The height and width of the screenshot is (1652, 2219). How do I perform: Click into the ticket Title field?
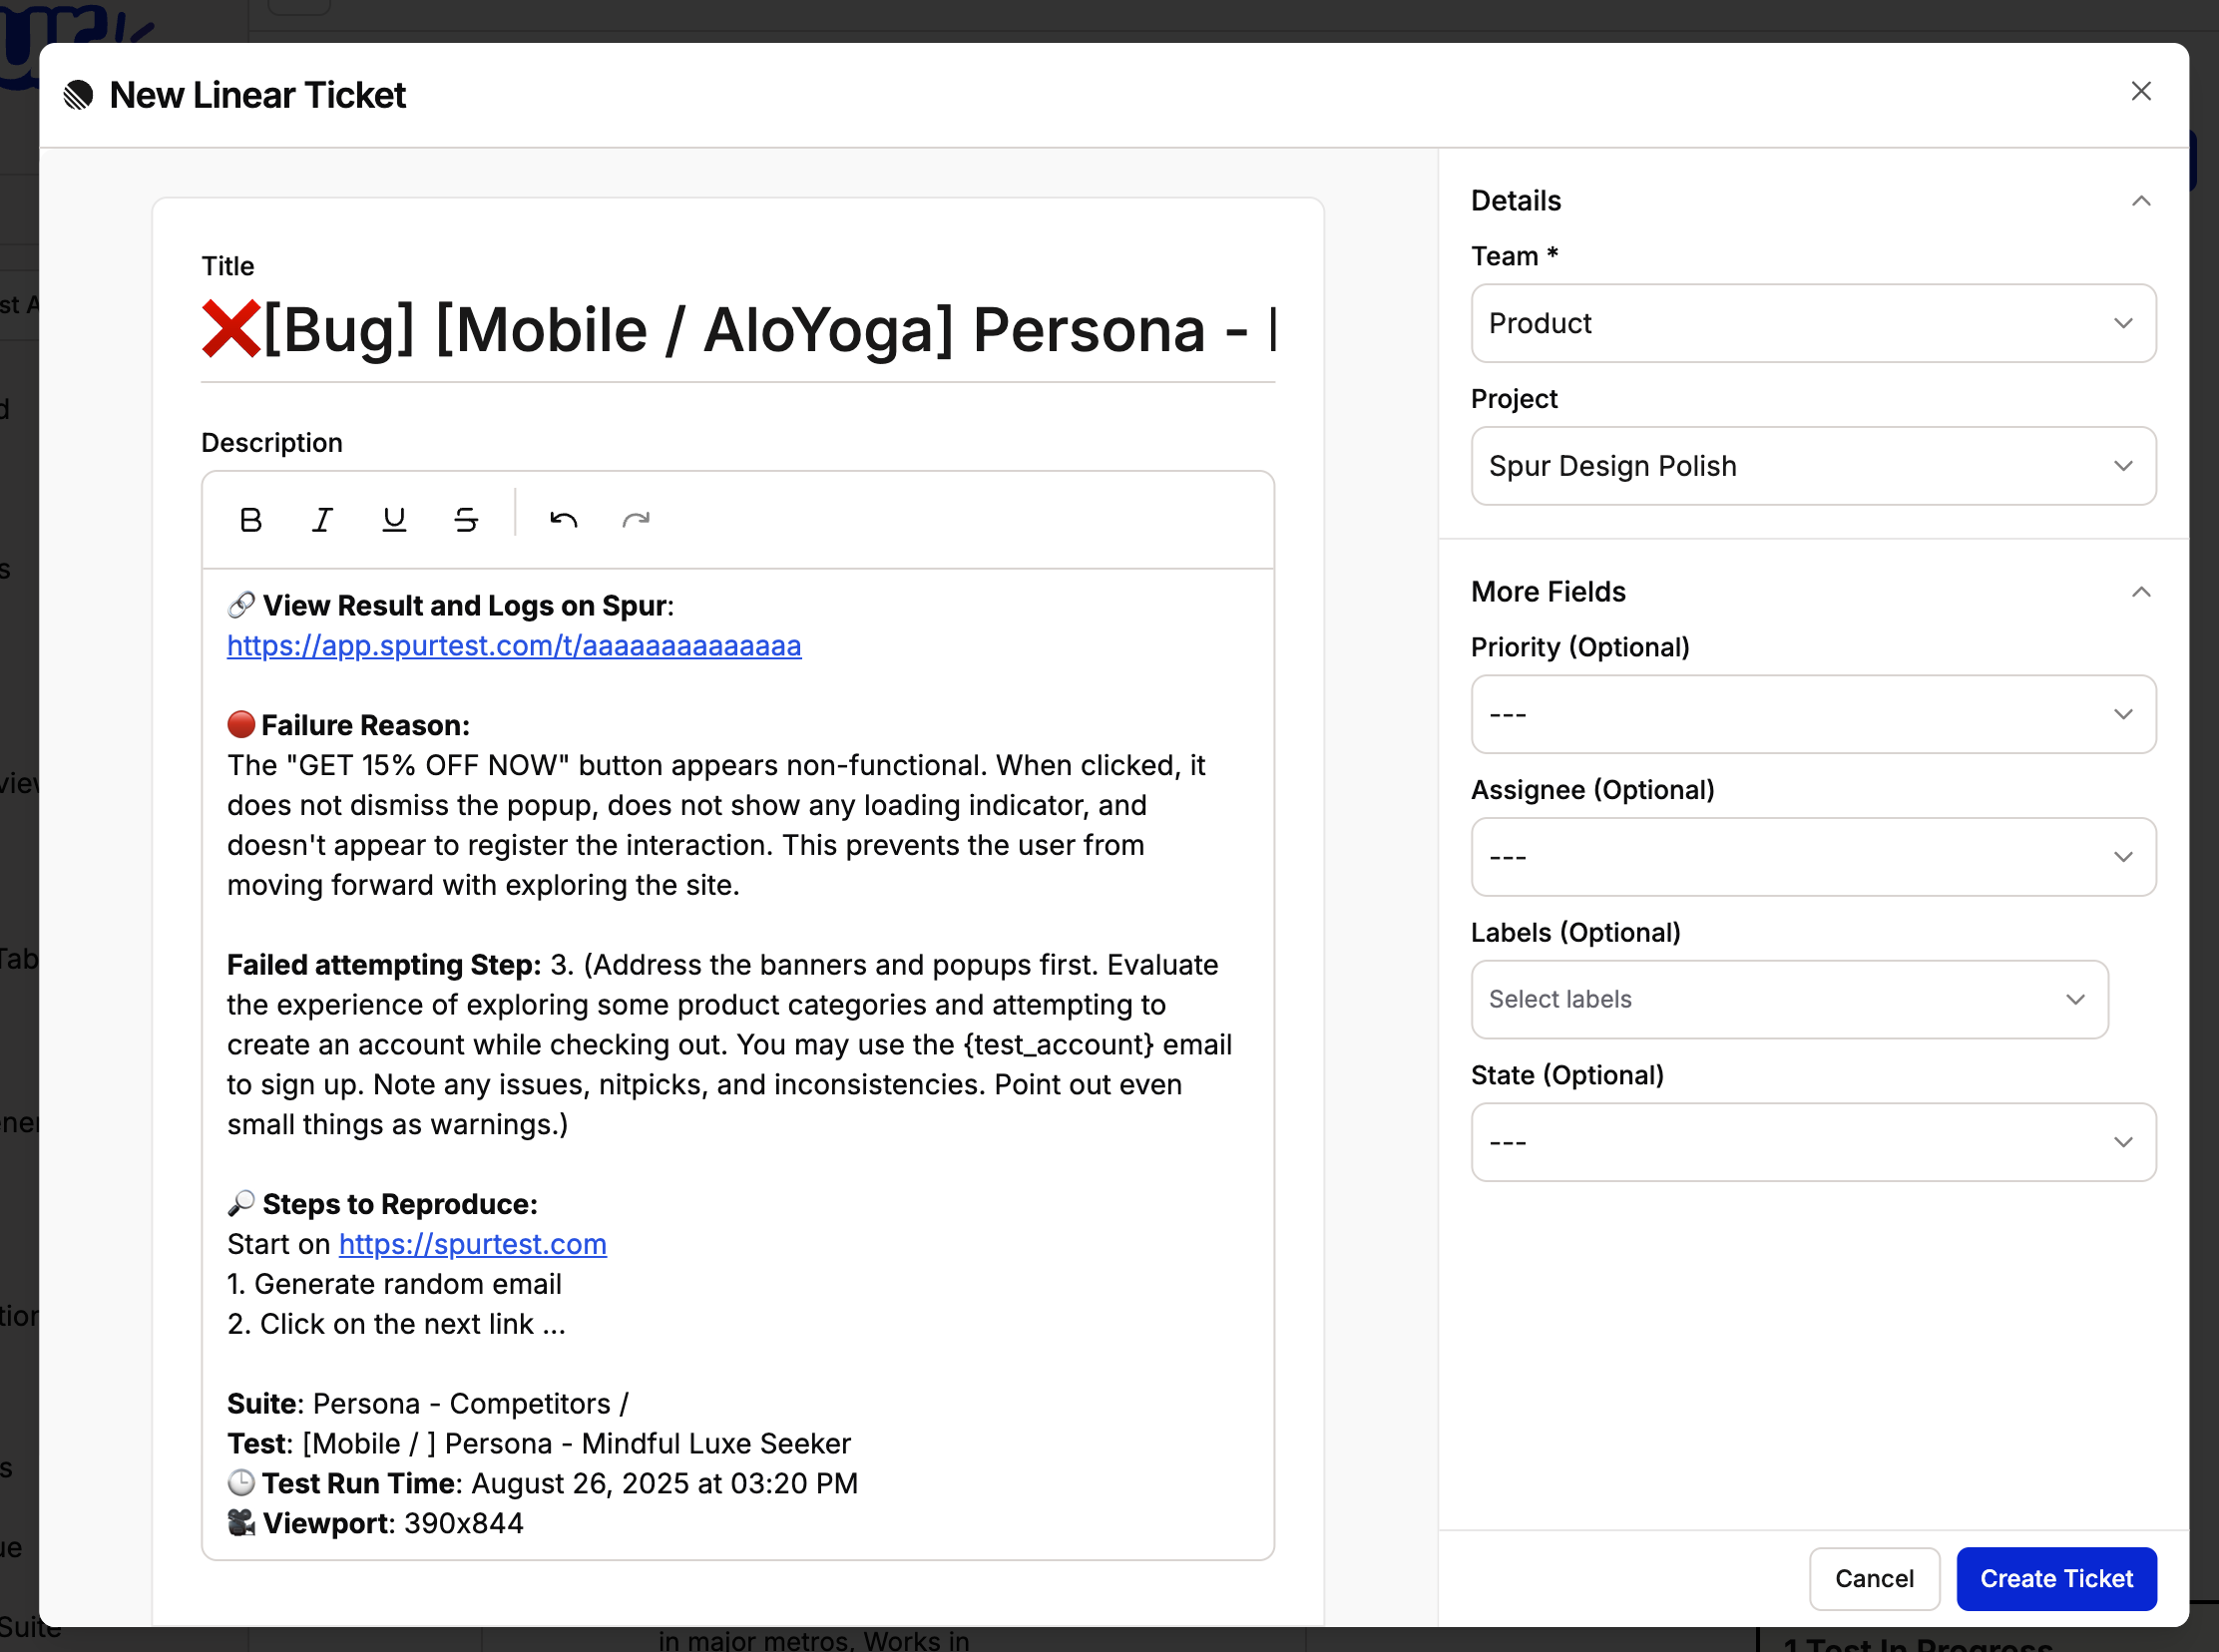point(737,331)
